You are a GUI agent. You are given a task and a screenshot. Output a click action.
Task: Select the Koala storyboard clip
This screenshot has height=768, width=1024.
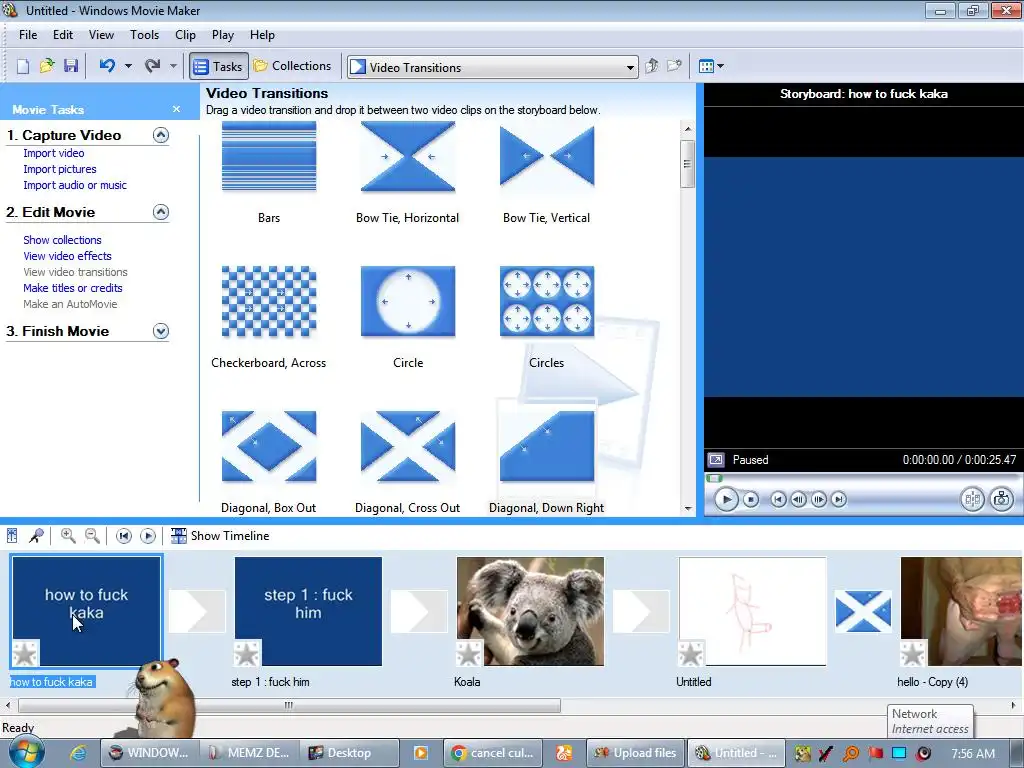pyautogui.click(x=530, y=611)
